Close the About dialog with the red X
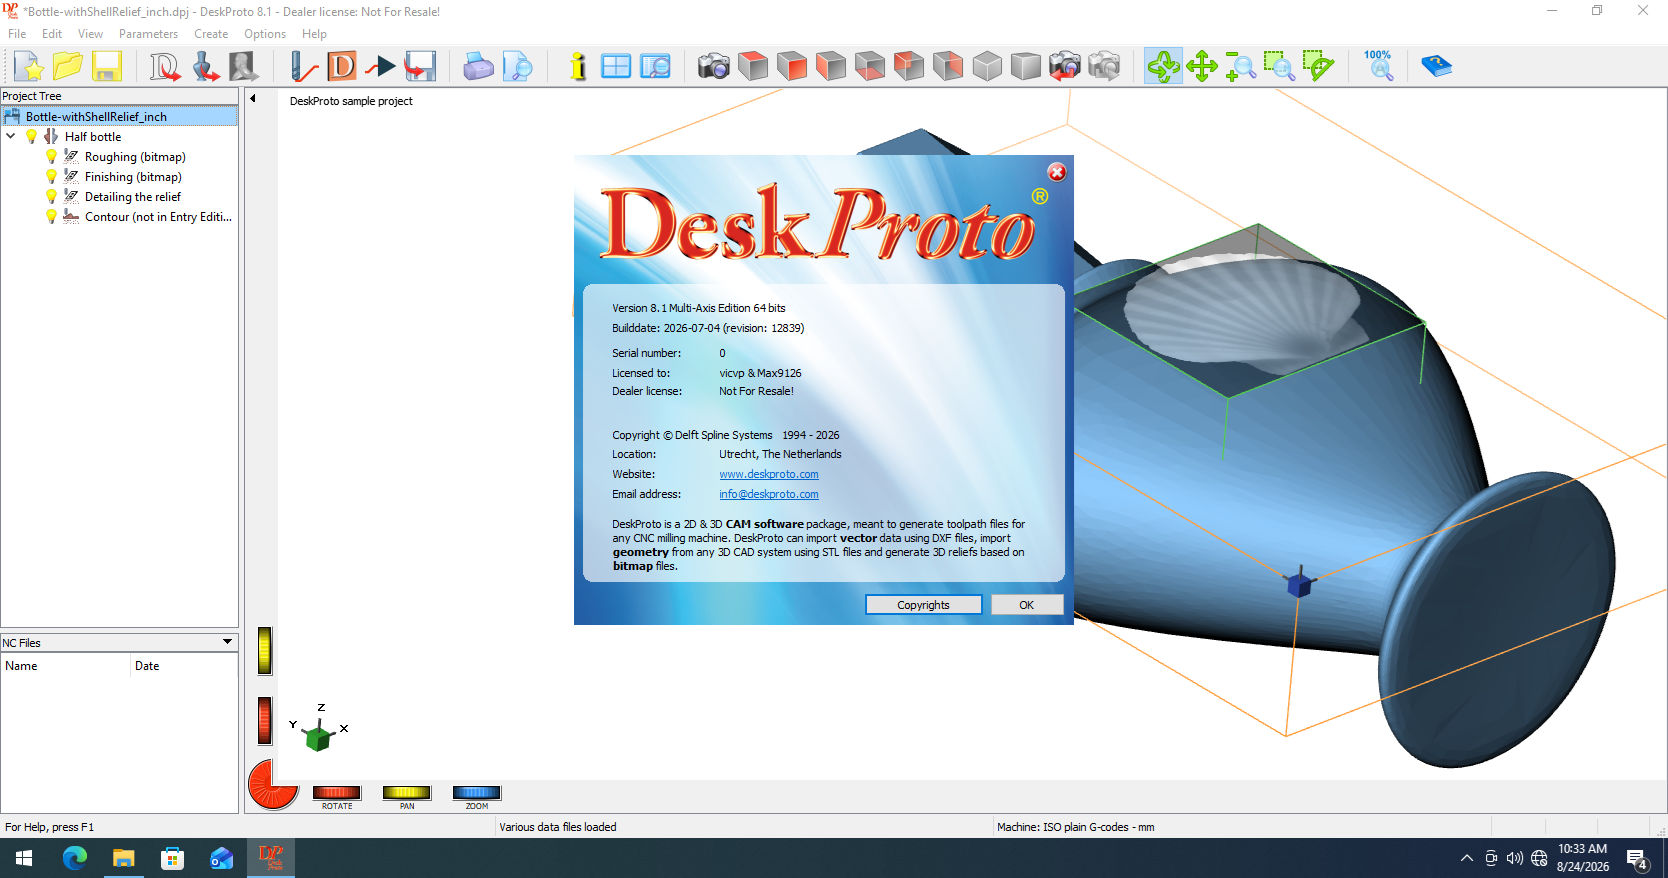Viewport: 1668px width, 878px height. (x=1057, y=172)
